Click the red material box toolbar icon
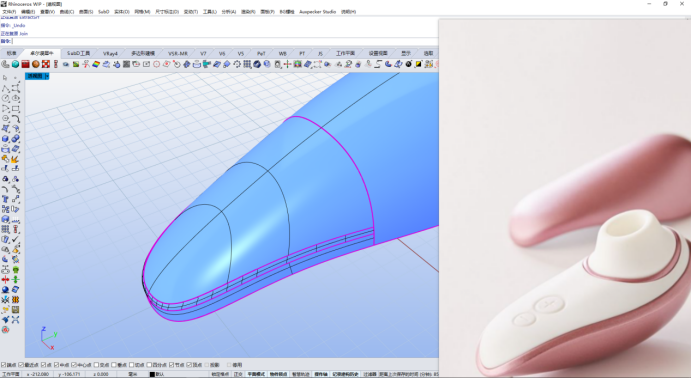This screenshot has width=692, height=379. [26, 64]
